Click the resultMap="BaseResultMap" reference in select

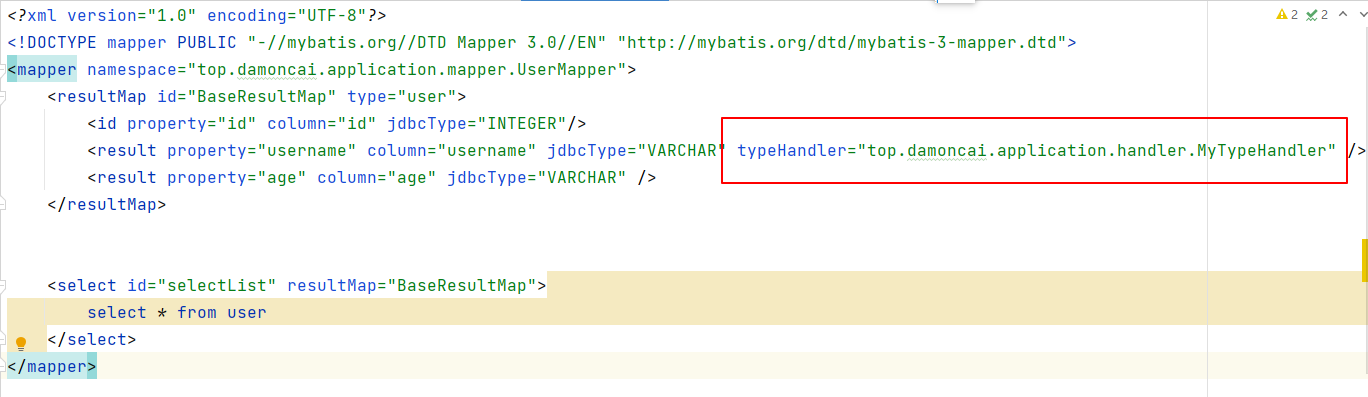(x=412, y=286)
